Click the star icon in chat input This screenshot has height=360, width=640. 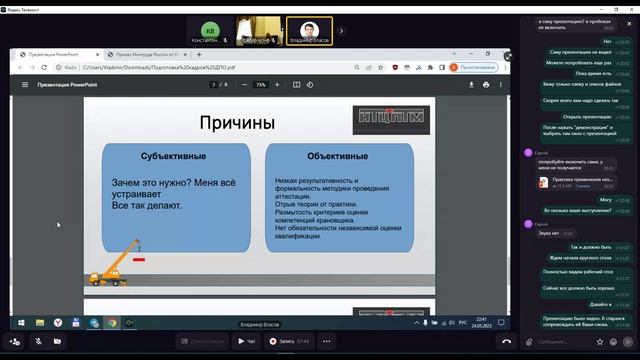point(600,342)
